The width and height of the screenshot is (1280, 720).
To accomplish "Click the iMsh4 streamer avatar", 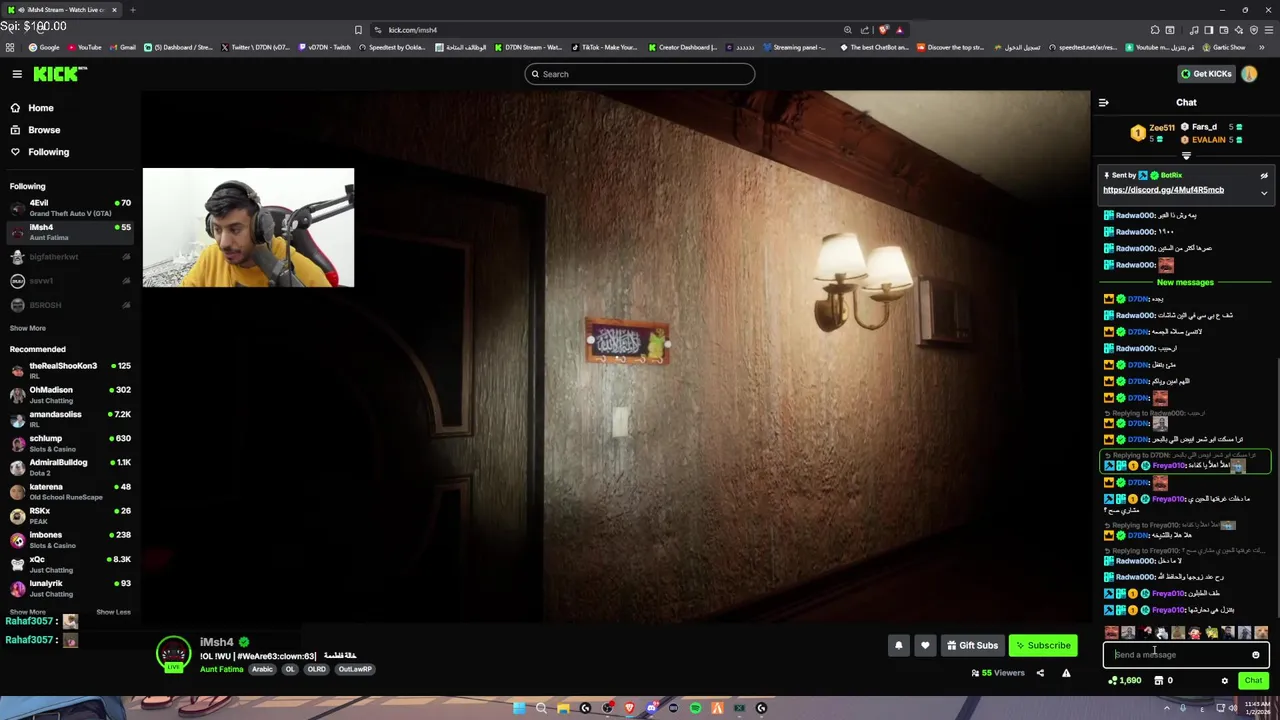I will click(x=173, y=653).
